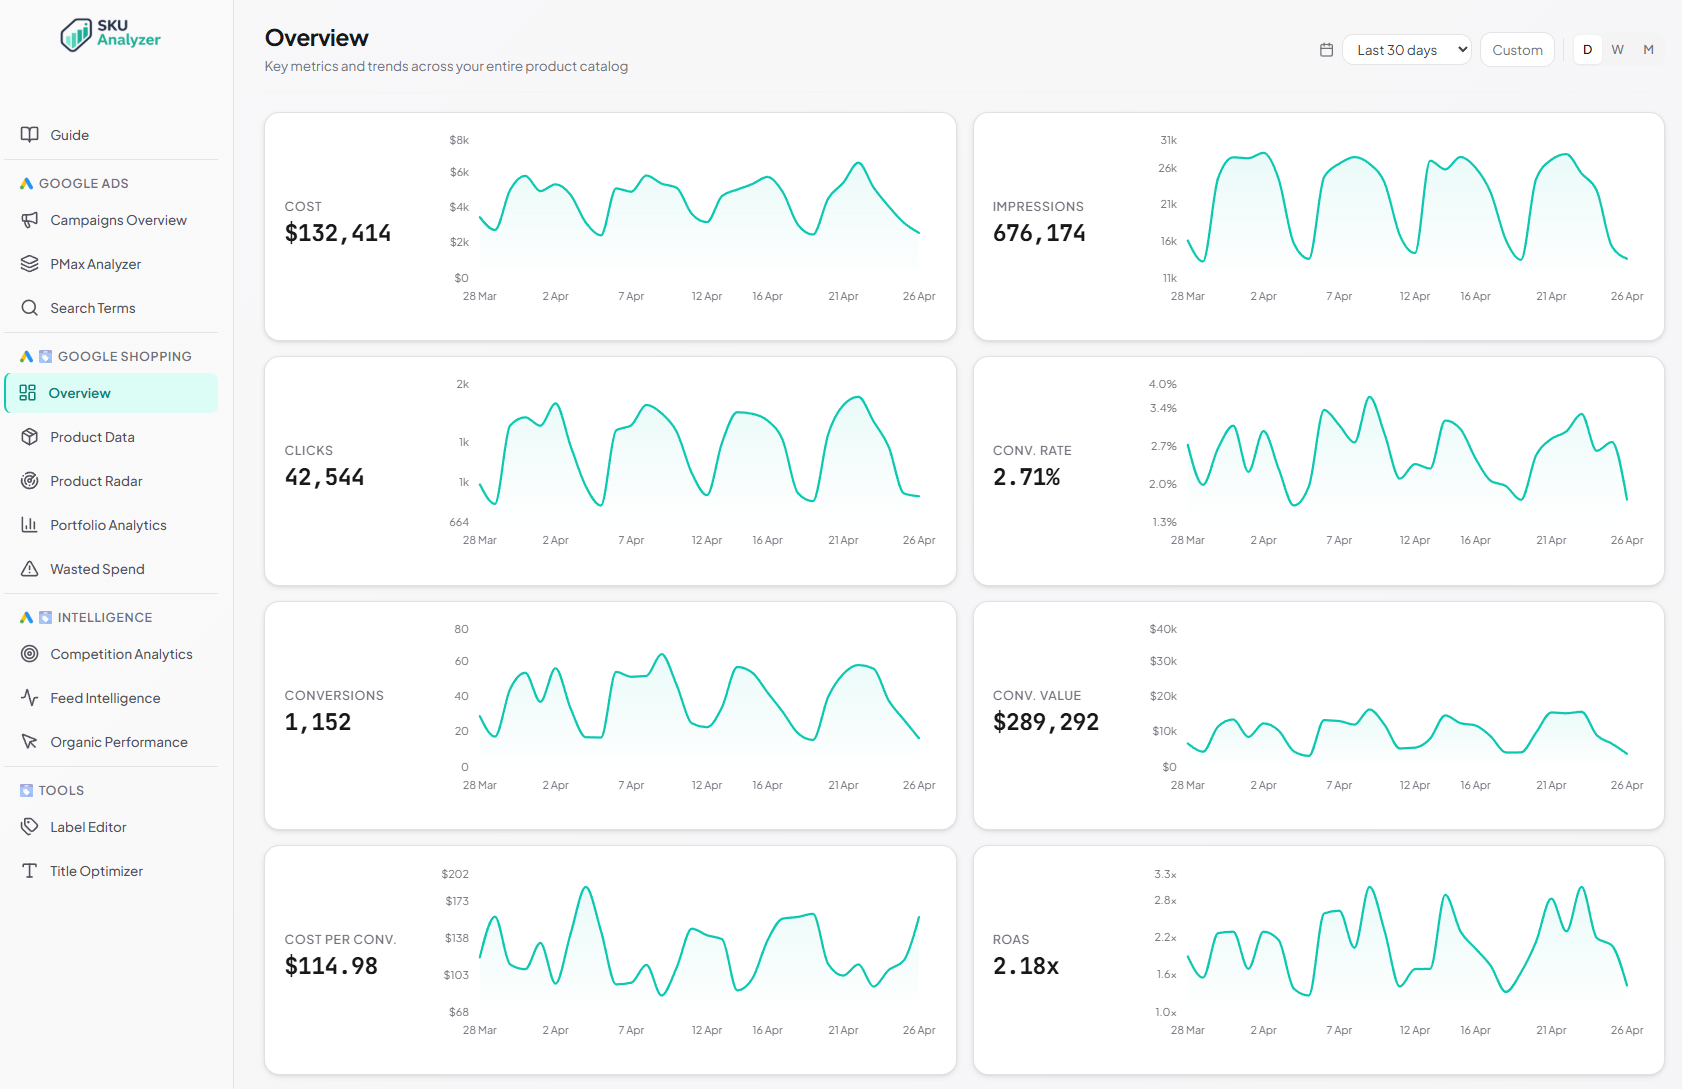Select Feed Intelligence waveform icon

pos(30,697)
